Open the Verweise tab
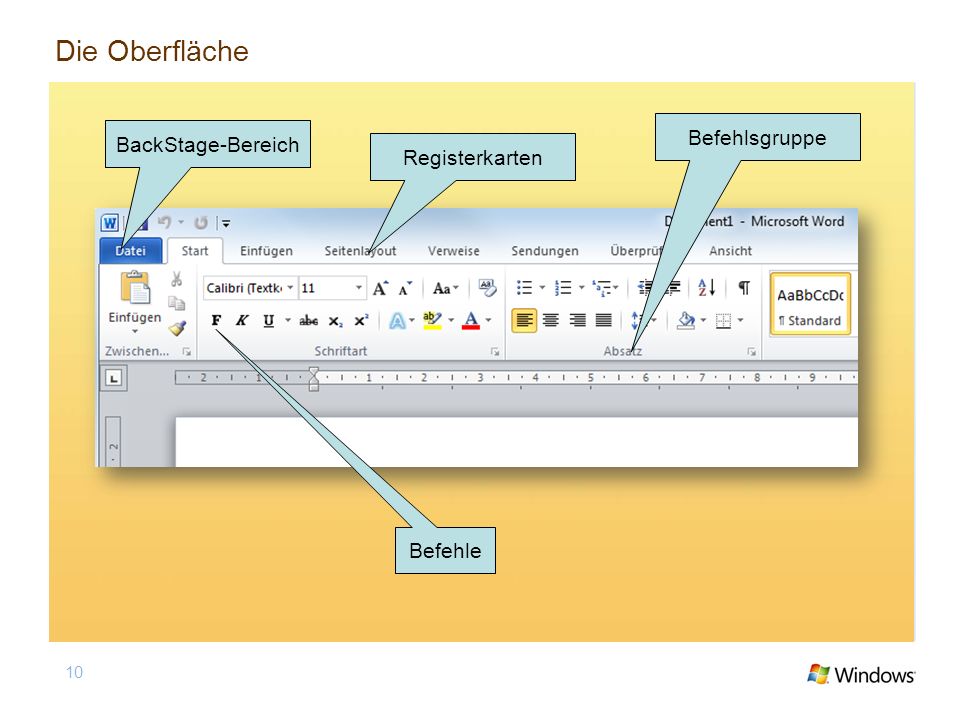 pyautogui.click(x=454, y=251)
